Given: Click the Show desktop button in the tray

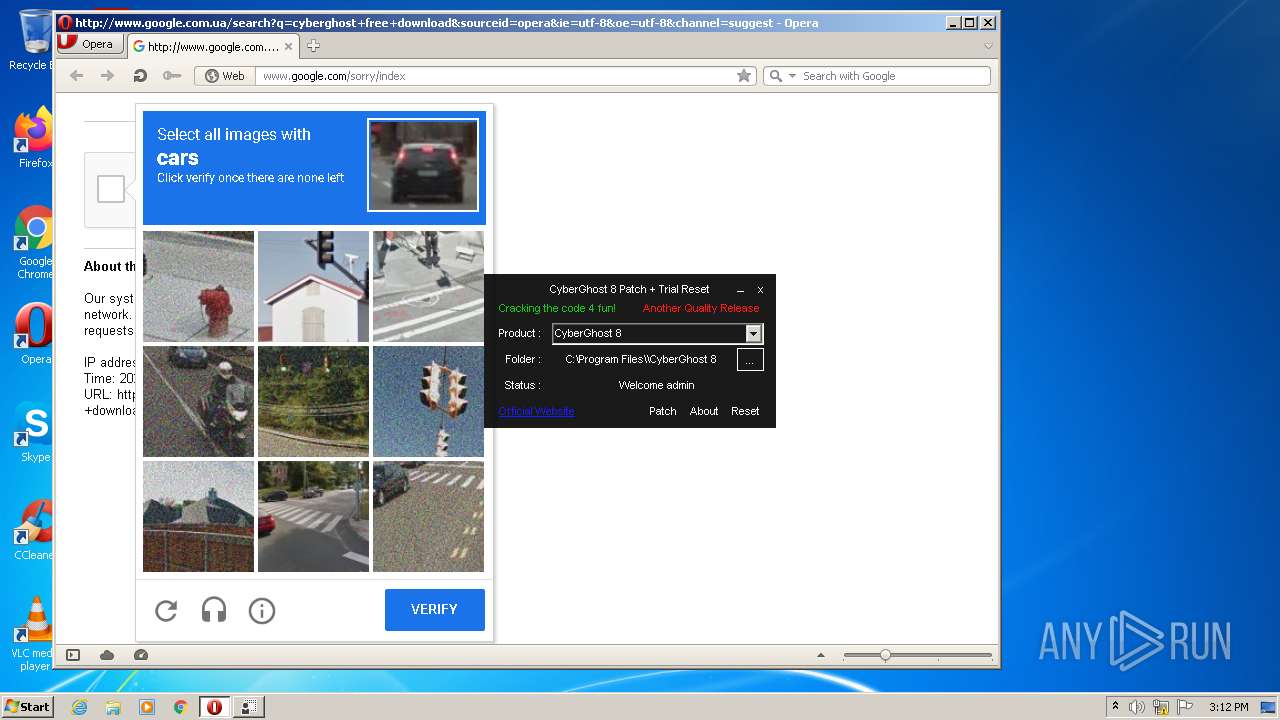Looking at the screenshot, I should tap(1269, 707).
